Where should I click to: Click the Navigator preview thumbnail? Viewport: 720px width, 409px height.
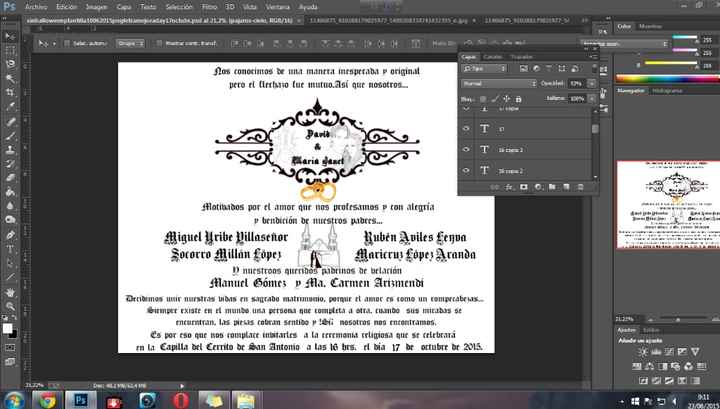(x=668, y=204)
